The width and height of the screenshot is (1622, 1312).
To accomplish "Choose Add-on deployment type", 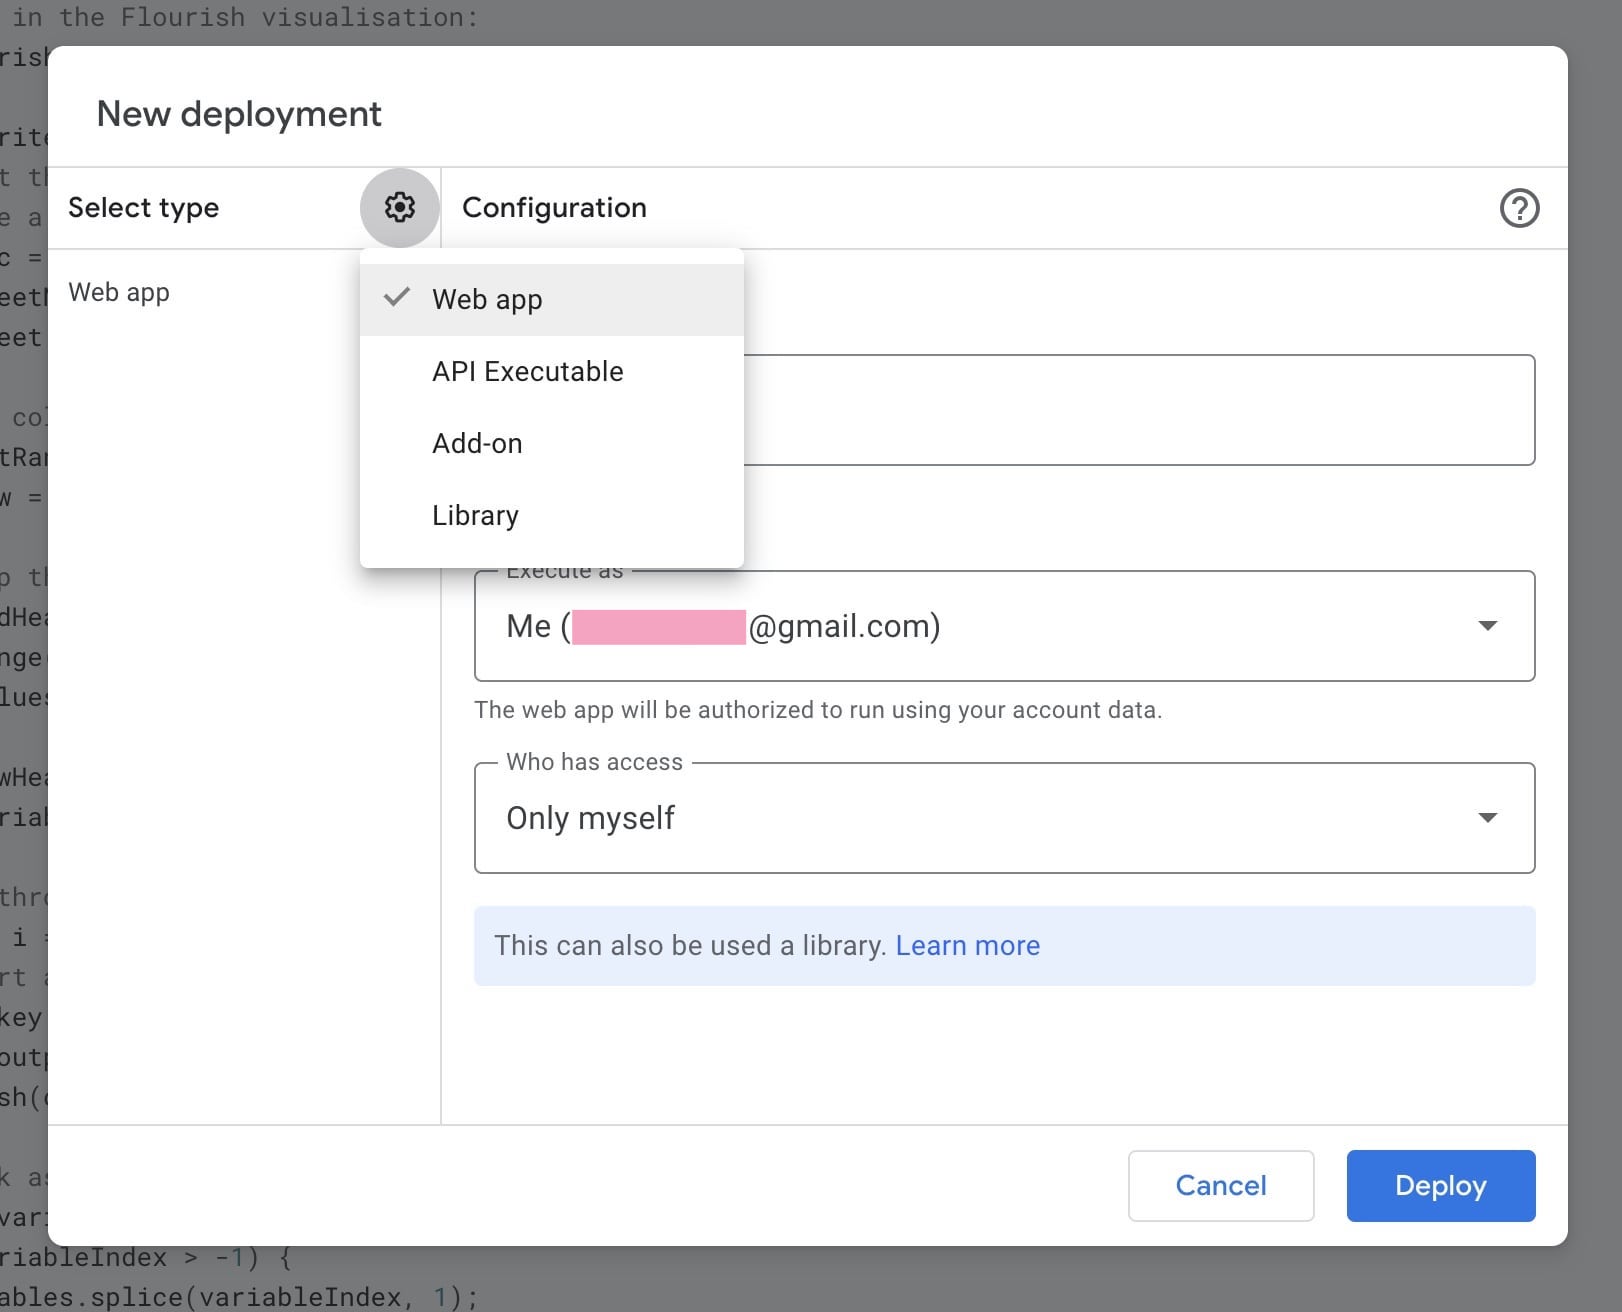I will 551,443.
